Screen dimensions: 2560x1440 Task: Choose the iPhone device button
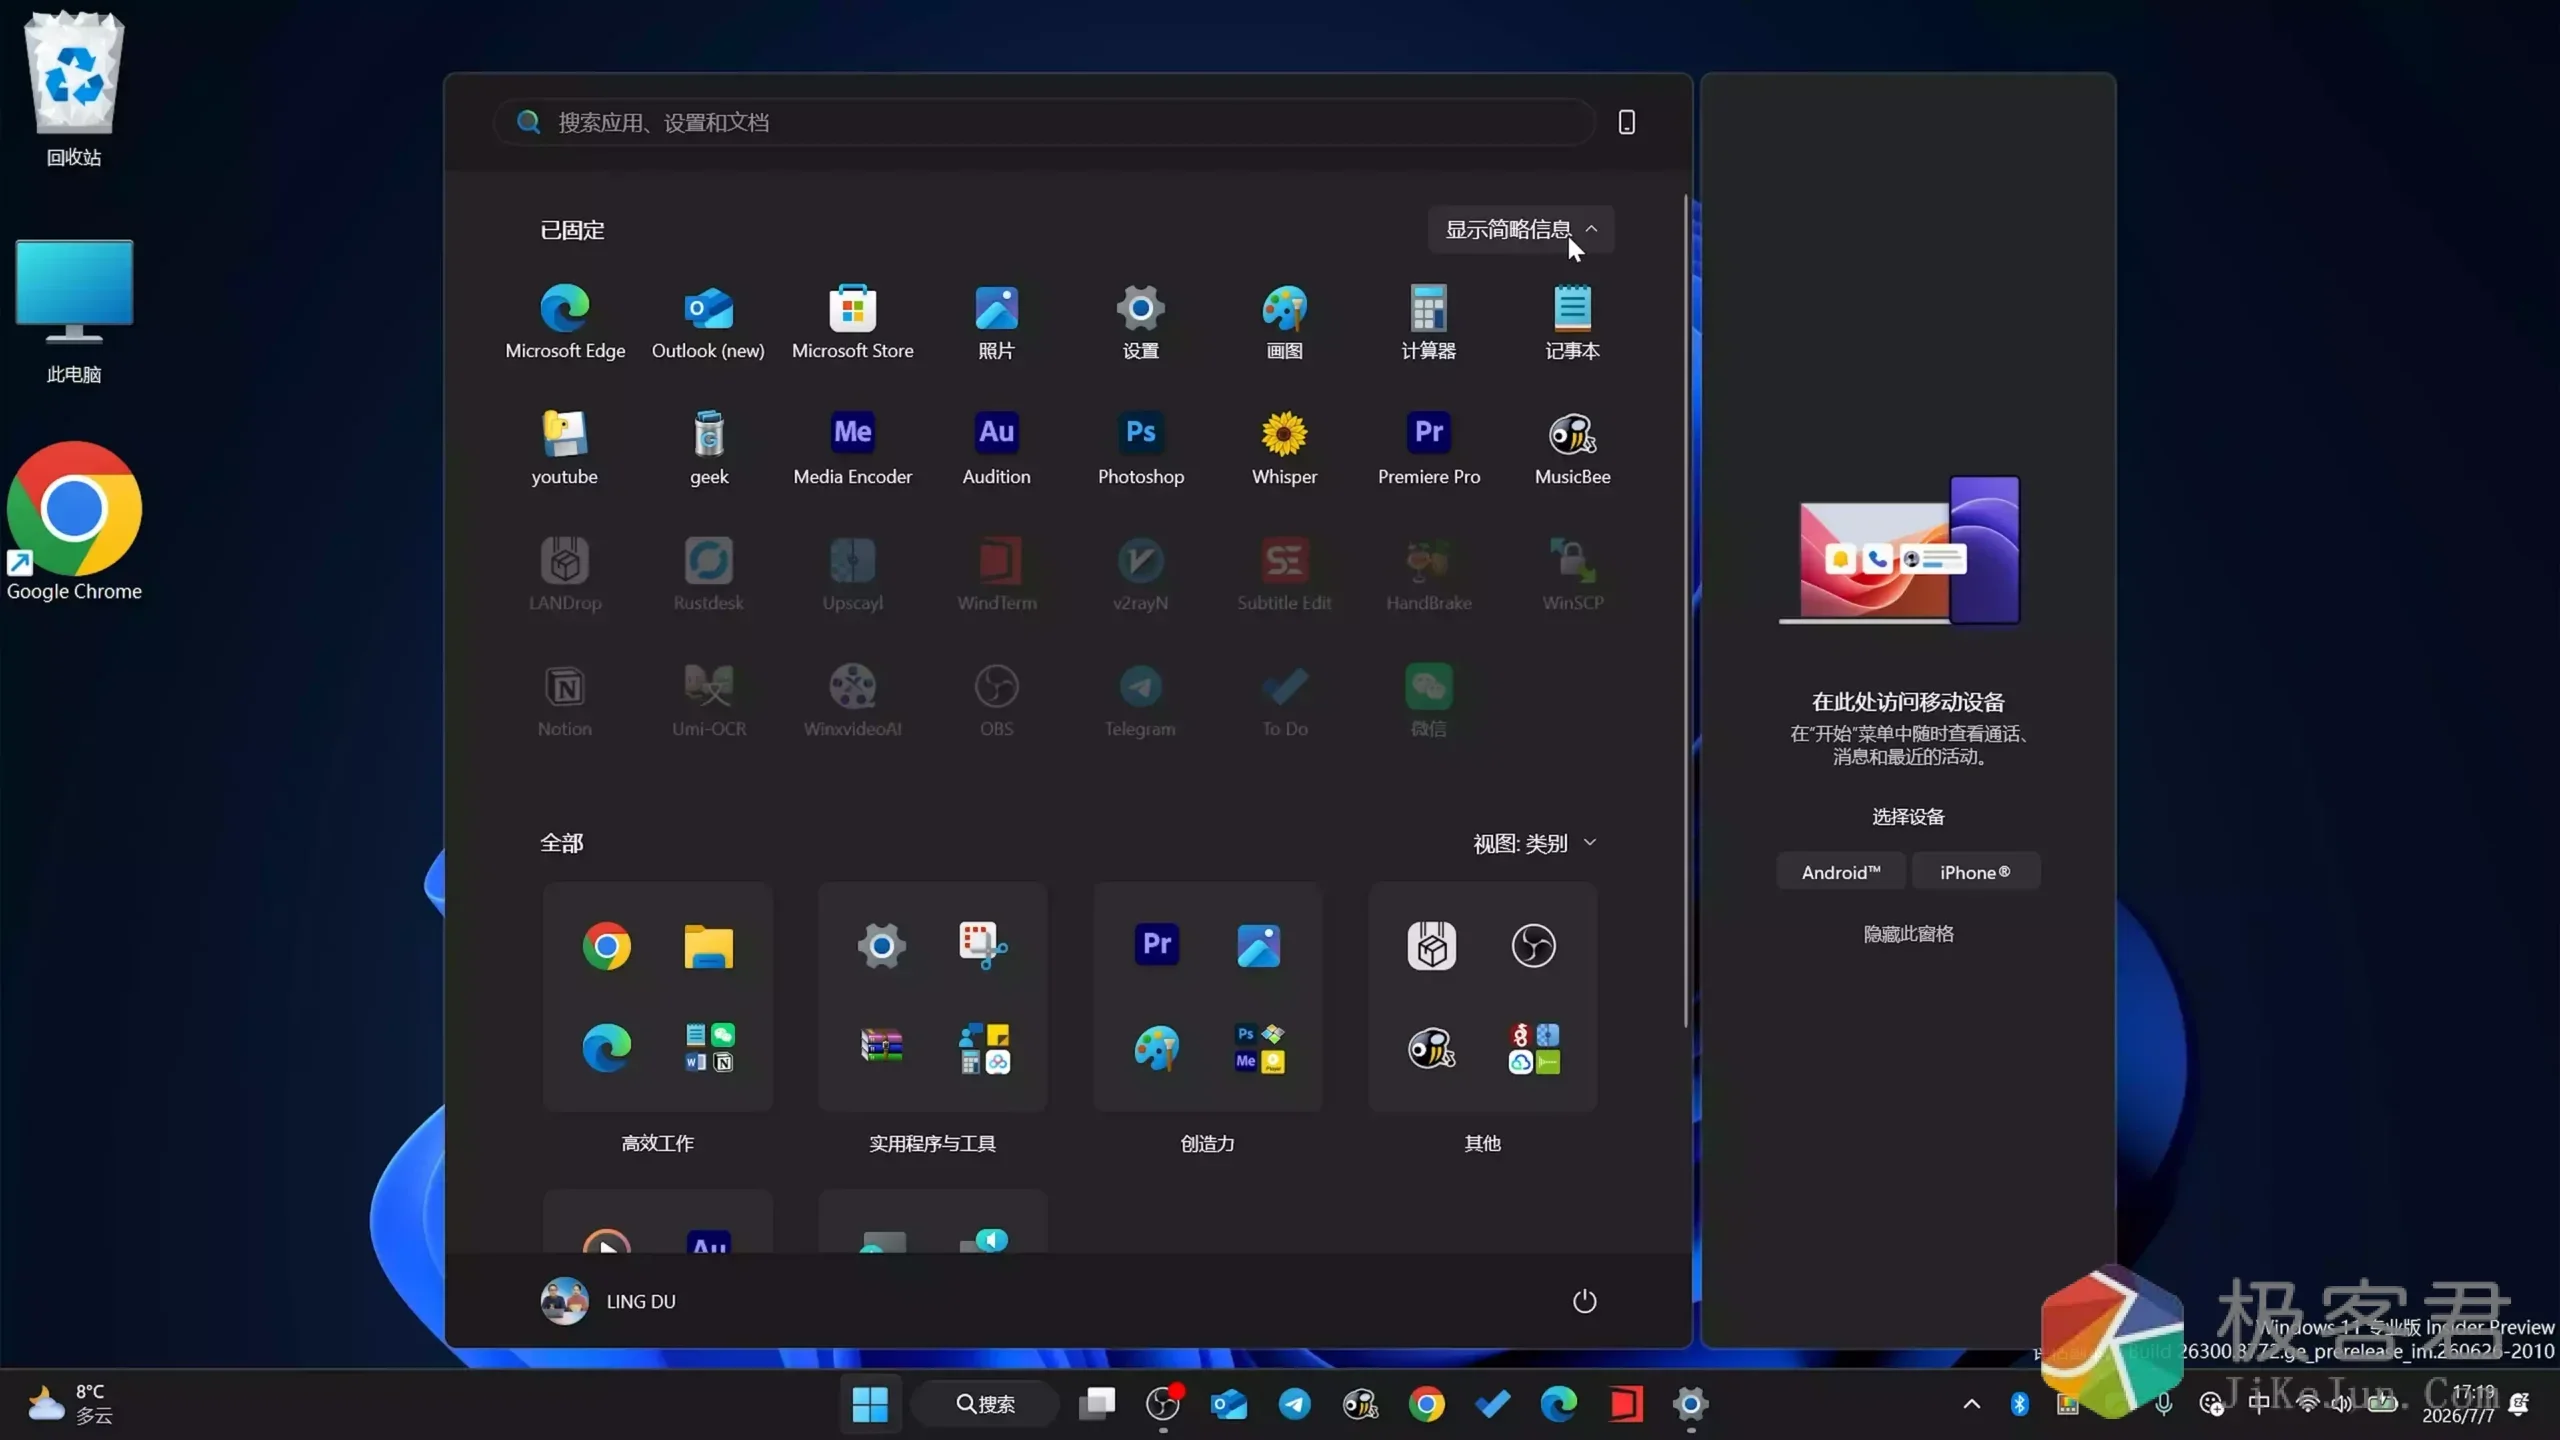[x=1975, y=872]
